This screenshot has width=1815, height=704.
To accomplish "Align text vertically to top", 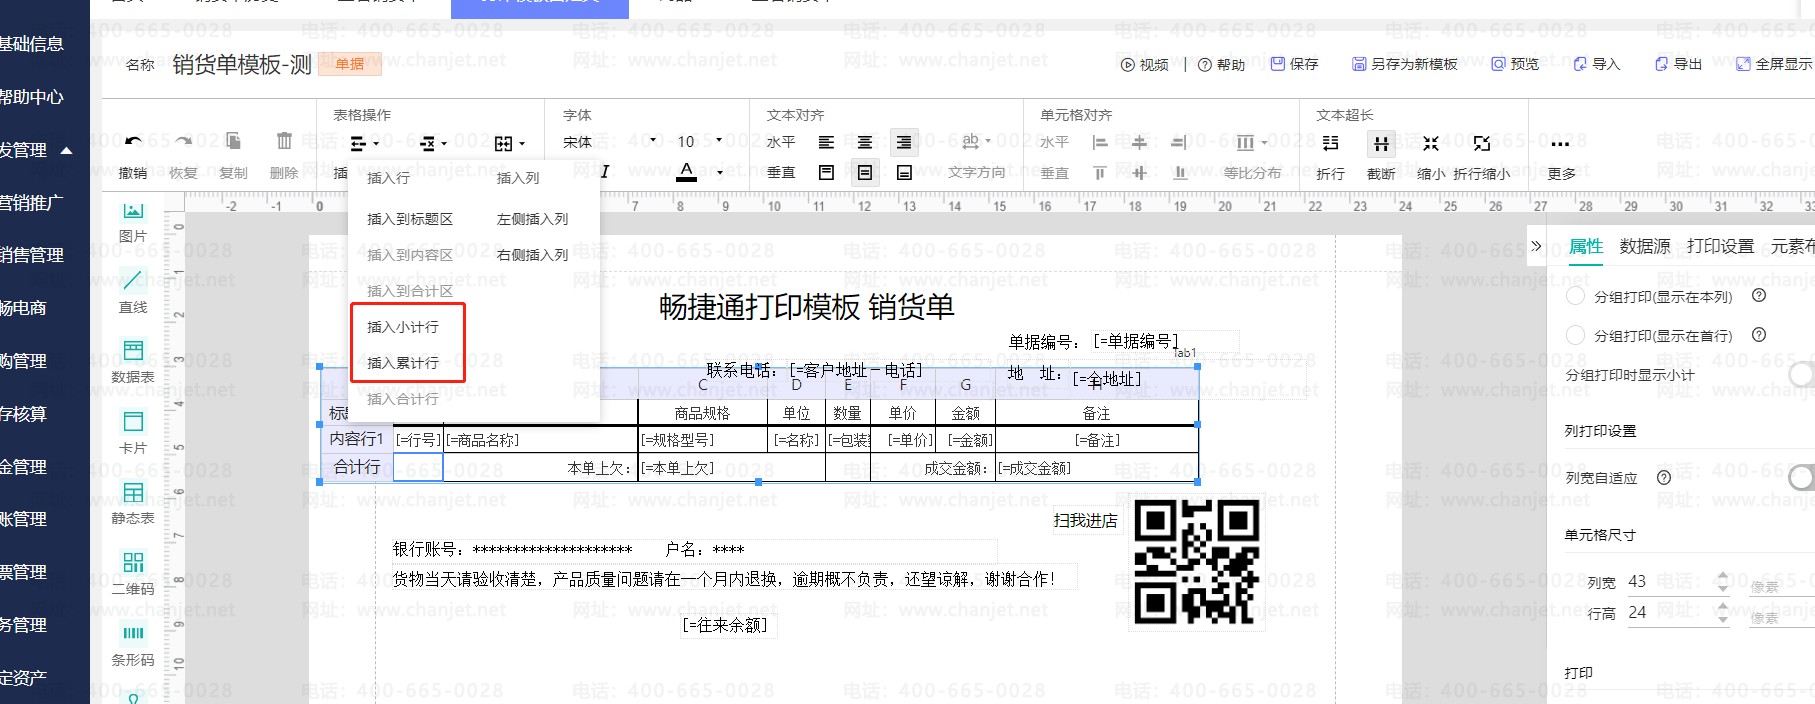I will [x=826, y=173].
